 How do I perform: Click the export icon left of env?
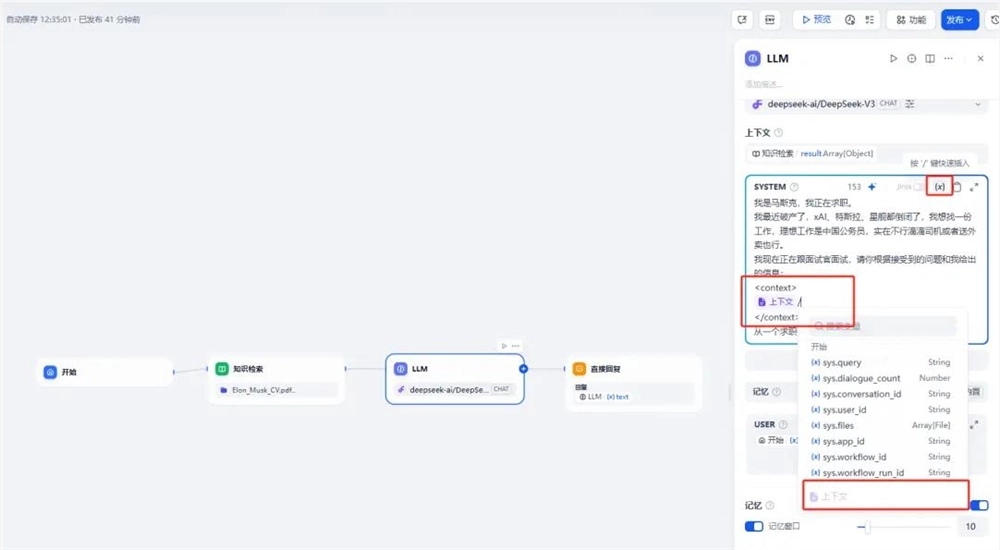pyautogui.click(x=742, y=20)
